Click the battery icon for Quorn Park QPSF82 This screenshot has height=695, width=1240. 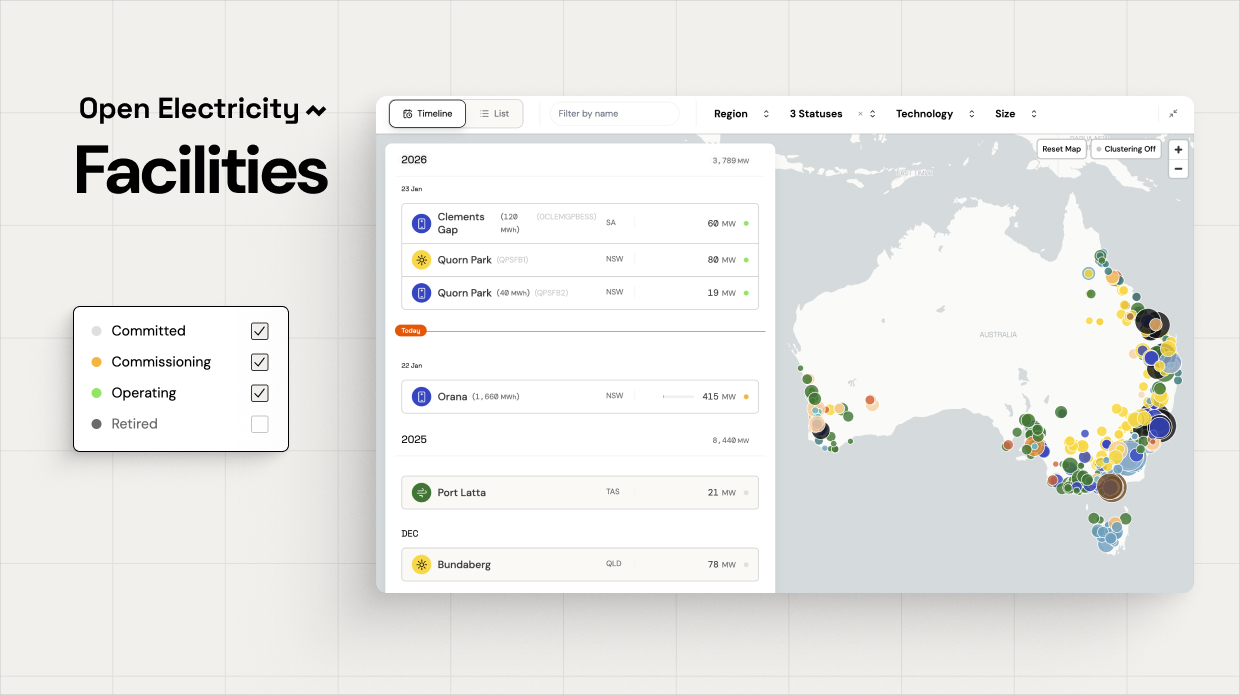coord(422,293)
